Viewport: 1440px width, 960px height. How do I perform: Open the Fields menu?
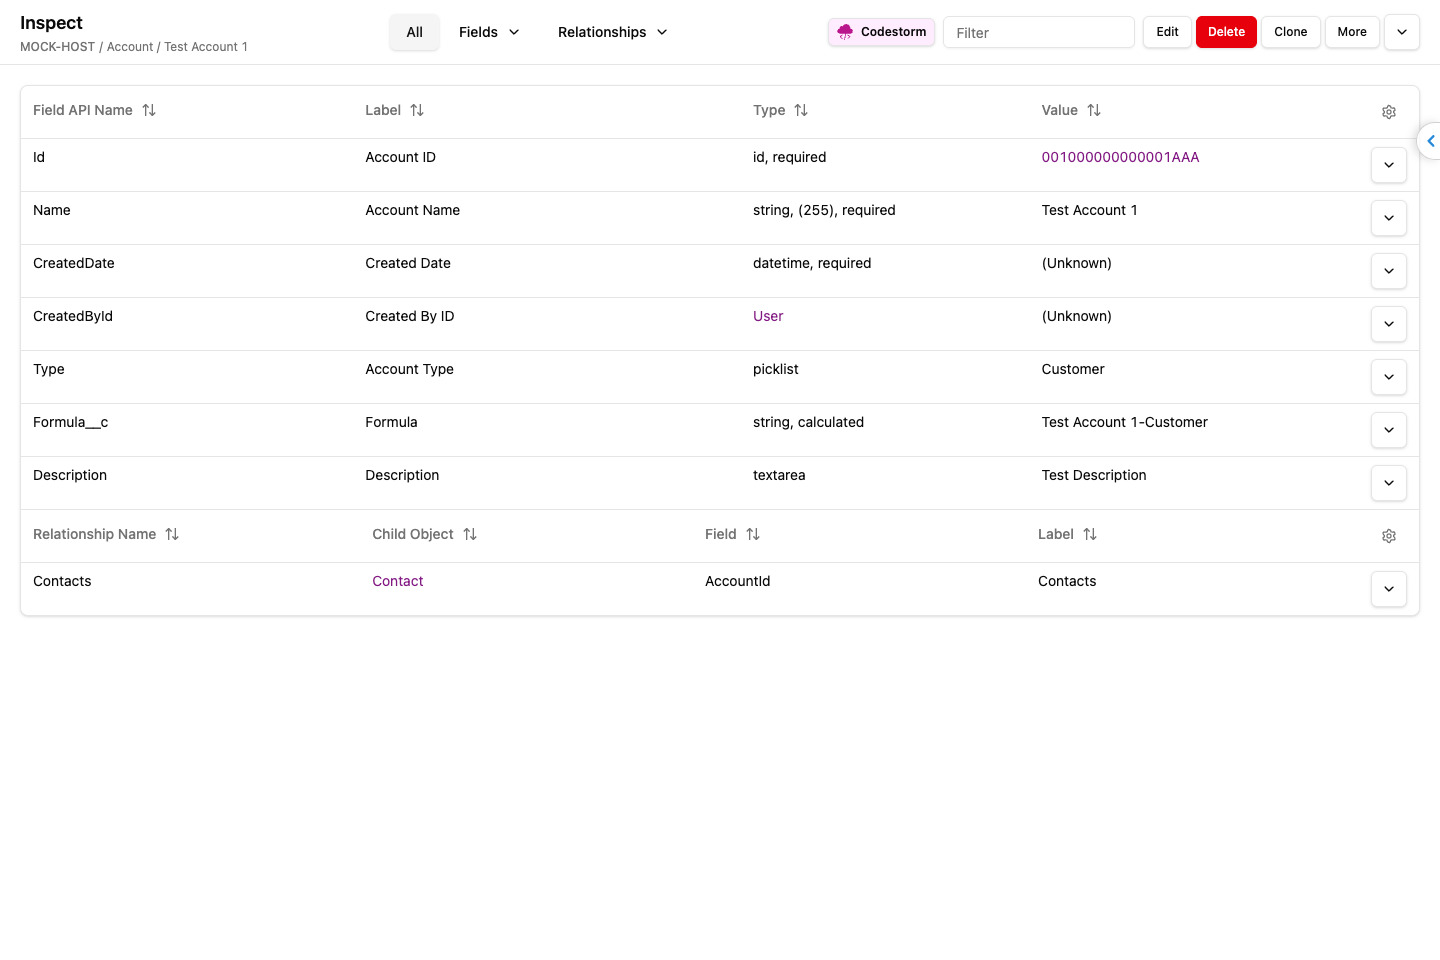(489, 32)
